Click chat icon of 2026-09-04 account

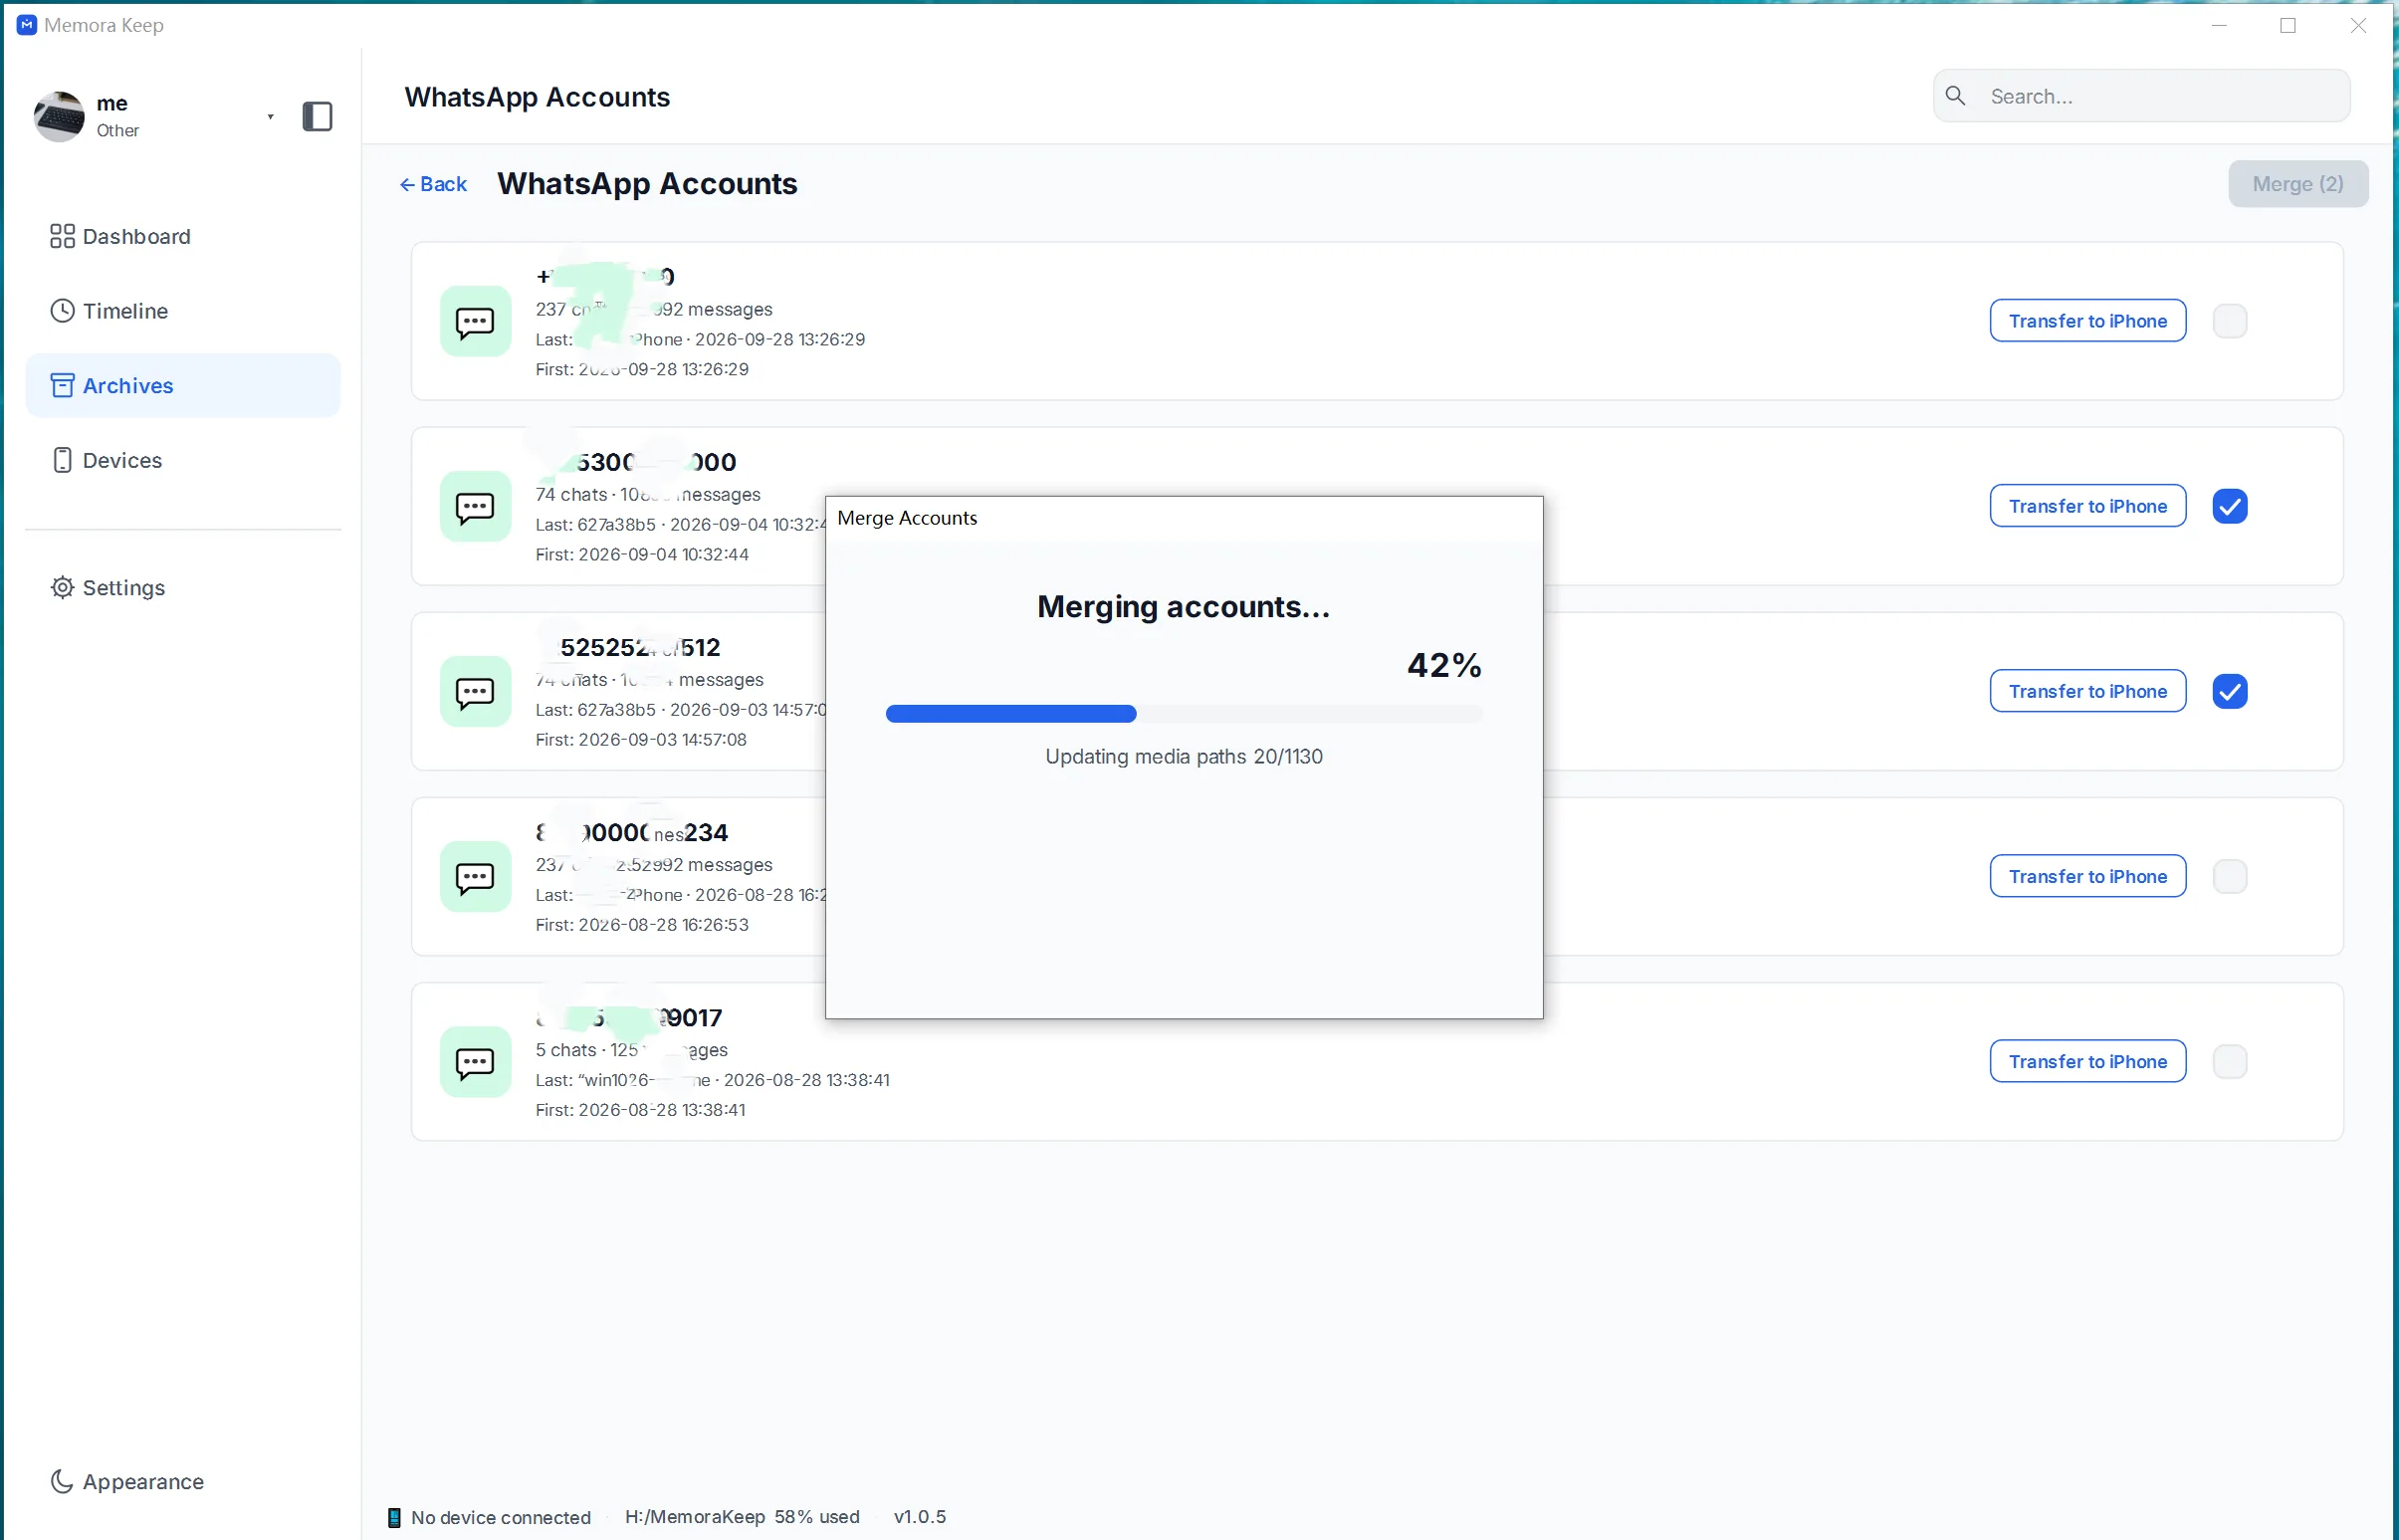coord(475,506)
